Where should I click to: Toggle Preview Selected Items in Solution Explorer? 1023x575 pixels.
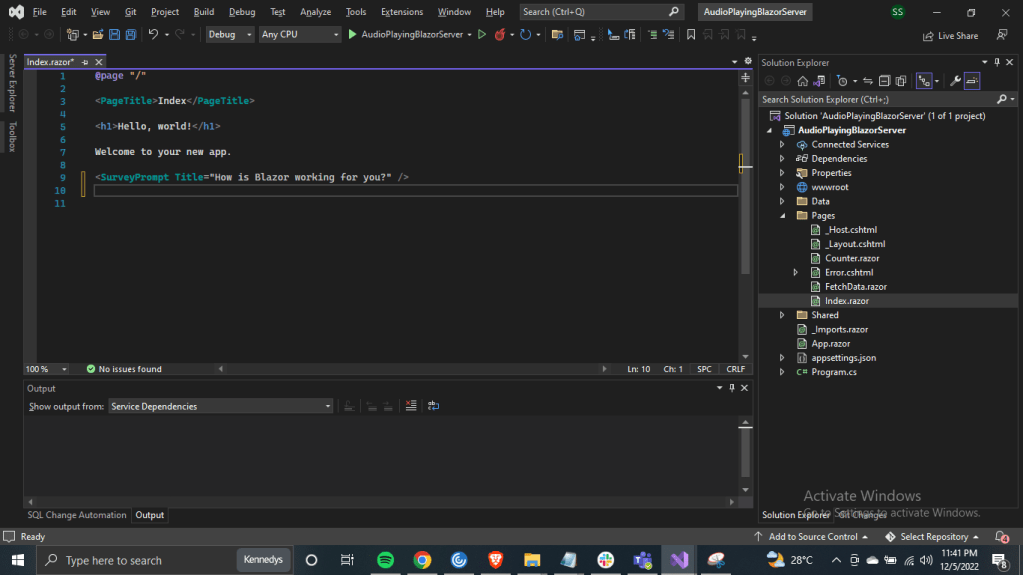coord(971,81)
